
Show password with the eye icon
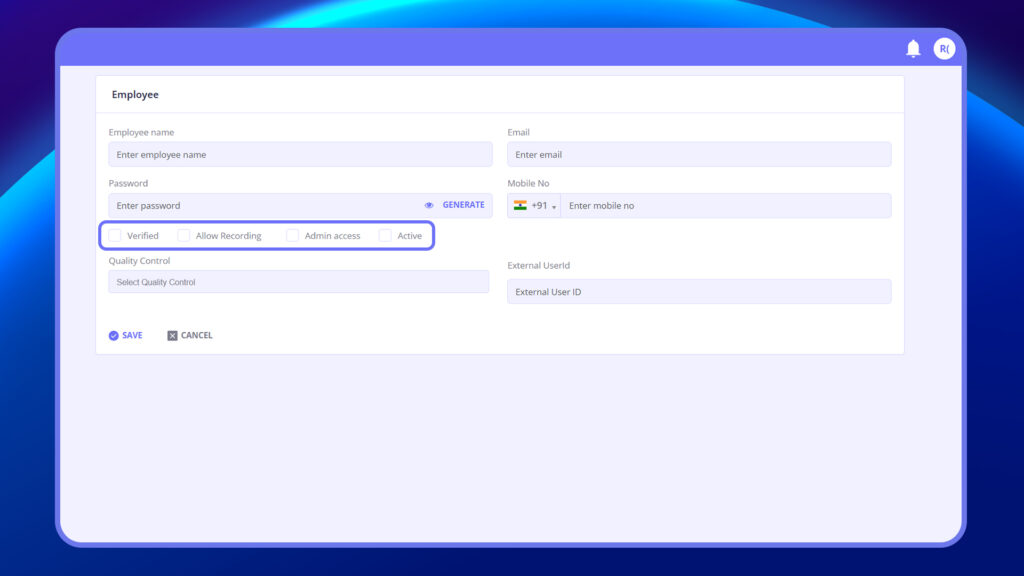[429, 205]
